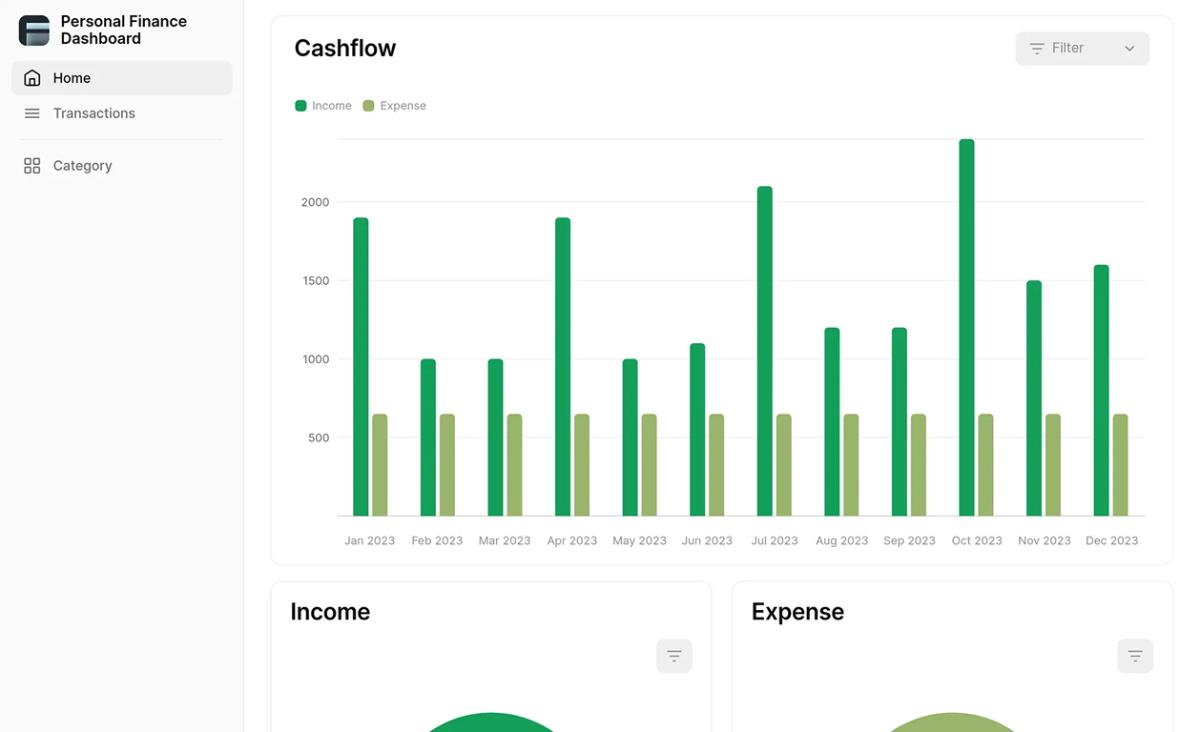This screenshot has height=732, width=1200.
Task: Select the Dec 2023 income bar
Action: [x=1101, y=390]
